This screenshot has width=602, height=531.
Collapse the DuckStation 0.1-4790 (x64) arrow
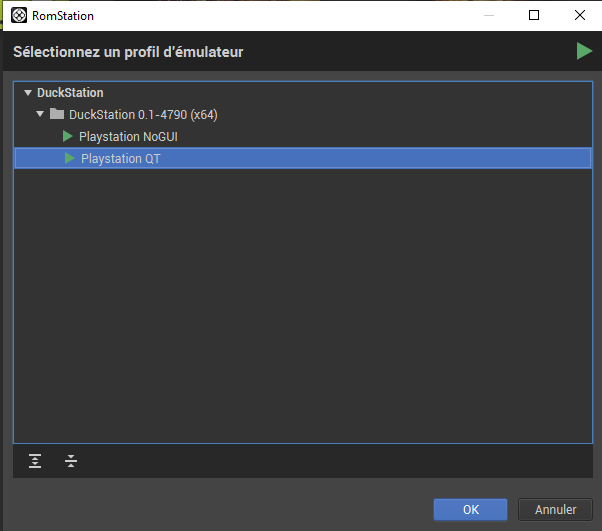(40, 114)
